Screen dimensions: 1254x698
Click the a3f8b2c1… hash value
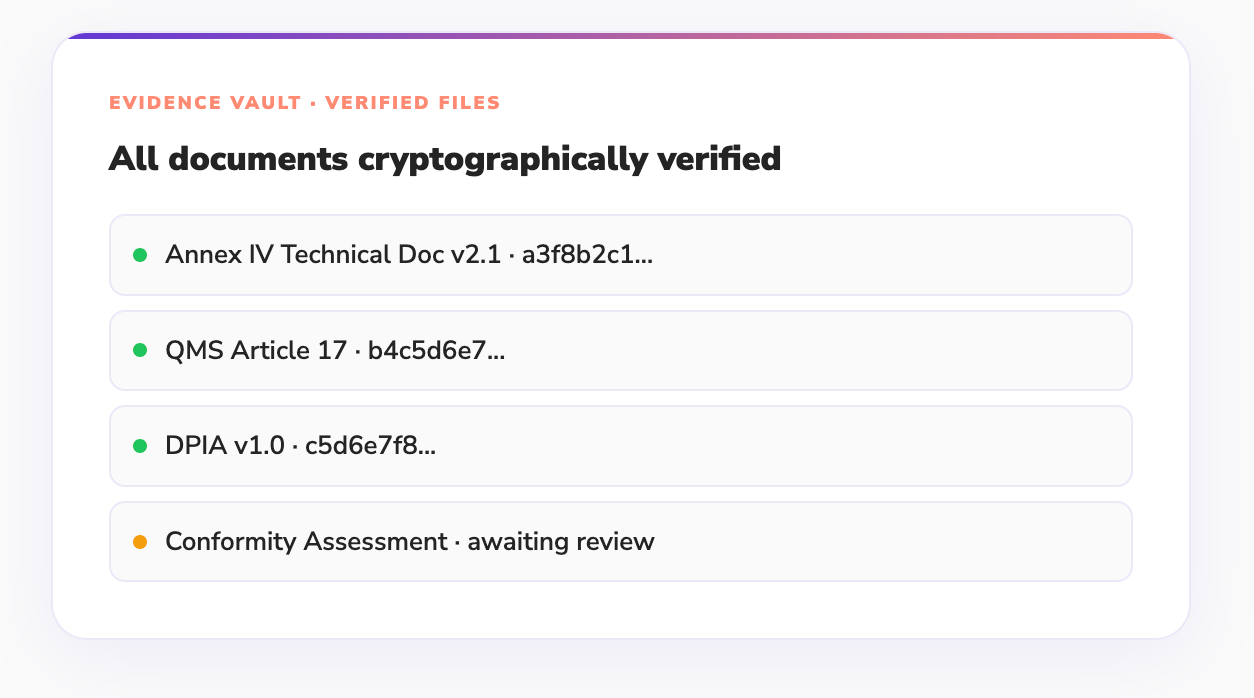[x=587, y=255]
